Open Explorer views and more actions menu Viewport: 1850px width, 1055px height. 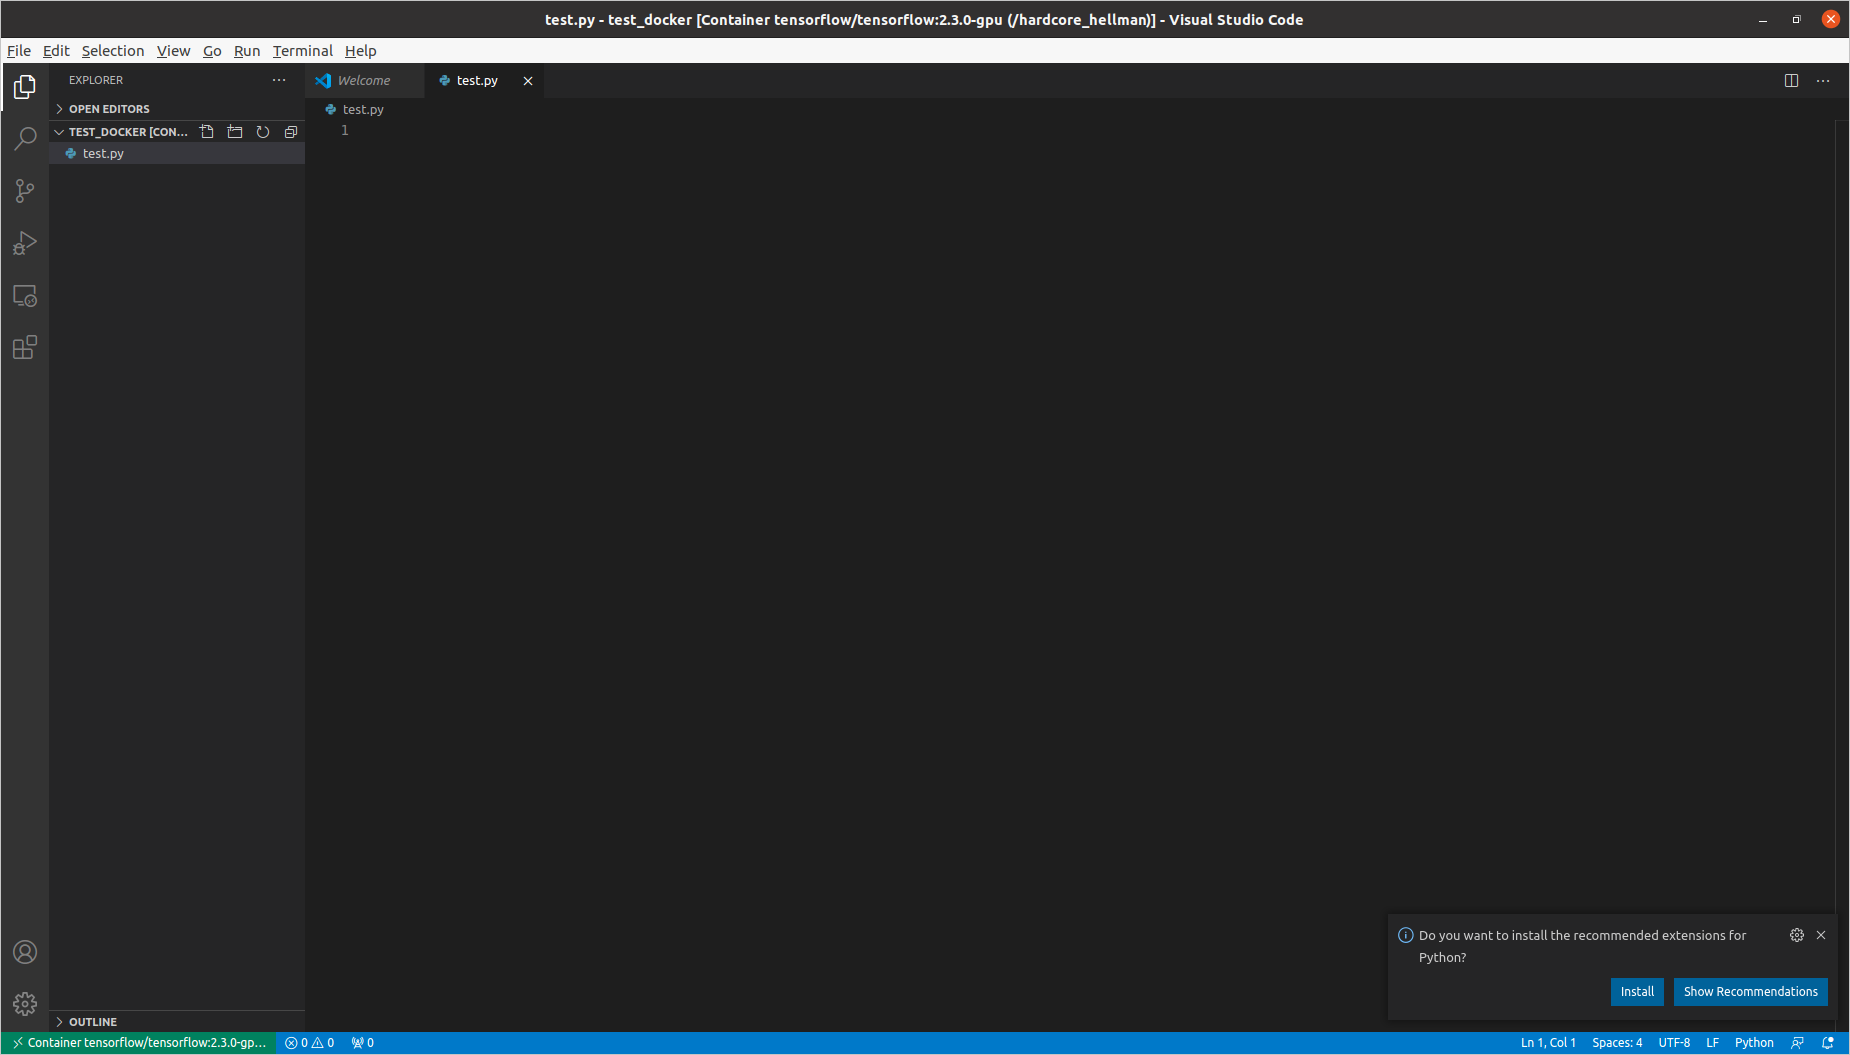[279, 80]
